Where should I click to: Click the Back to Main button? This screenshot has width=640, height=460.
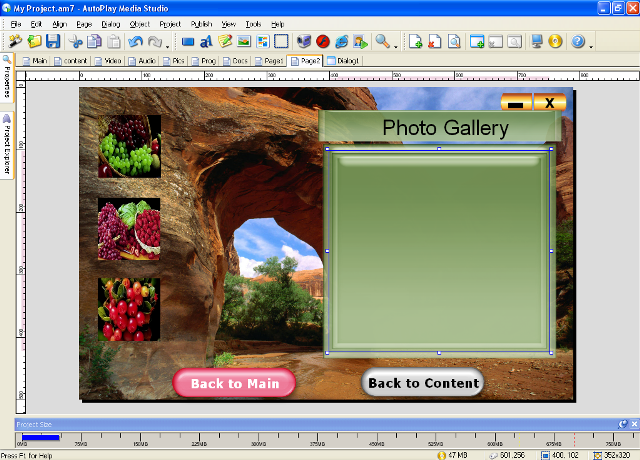click(x=234, y=383)
